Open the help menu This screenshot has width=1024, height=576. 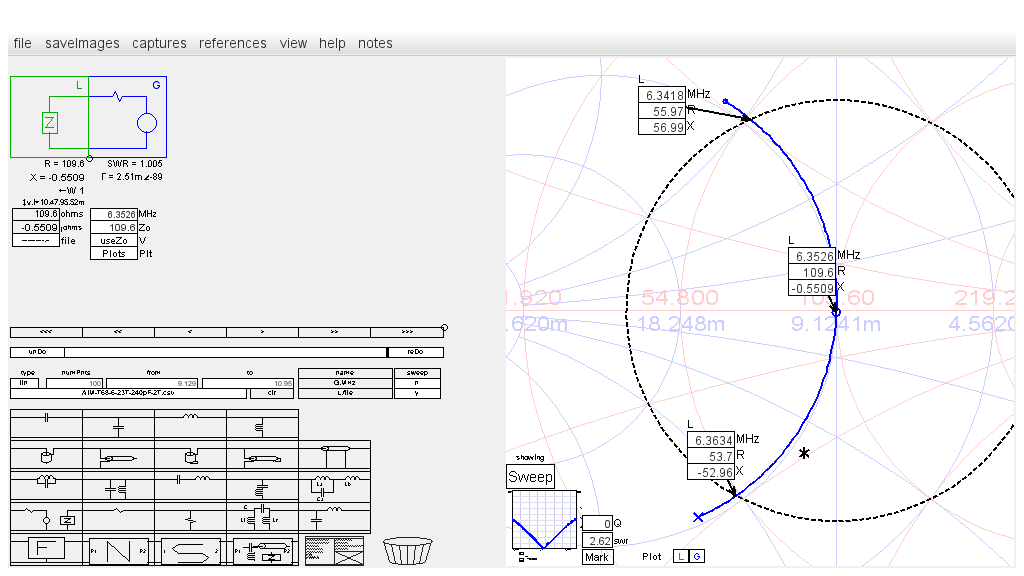(332, 43)
